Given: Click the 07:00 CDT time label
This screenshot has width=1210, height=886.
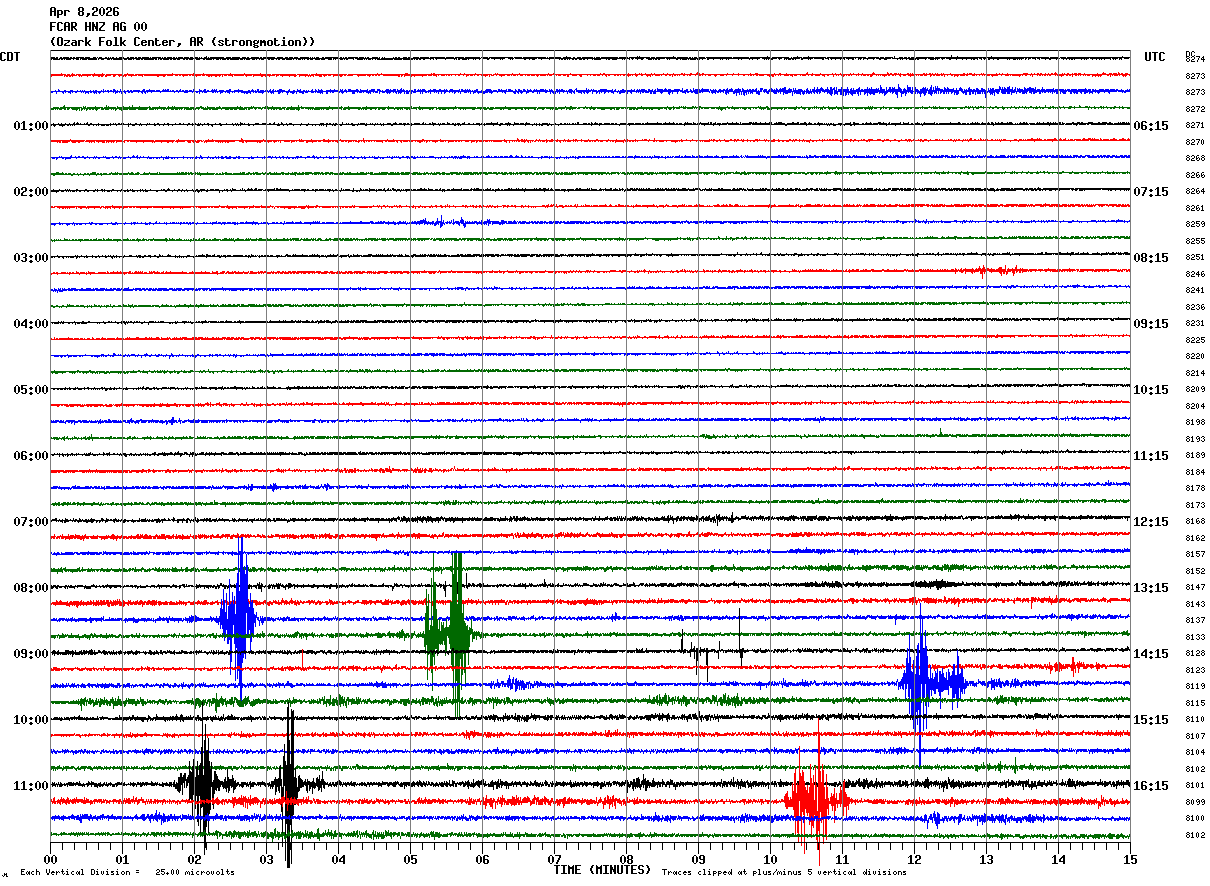Looking at the screenshot, I should click(x=31, y=522).
